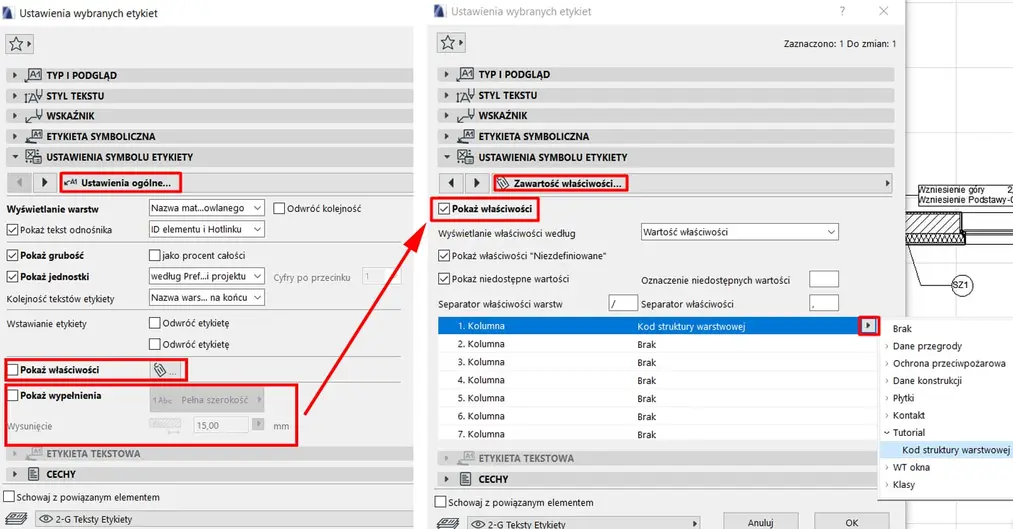Click layer icon at bottom of right dialog
Viewport: 1013px width, 529px height.
(448, 524)
